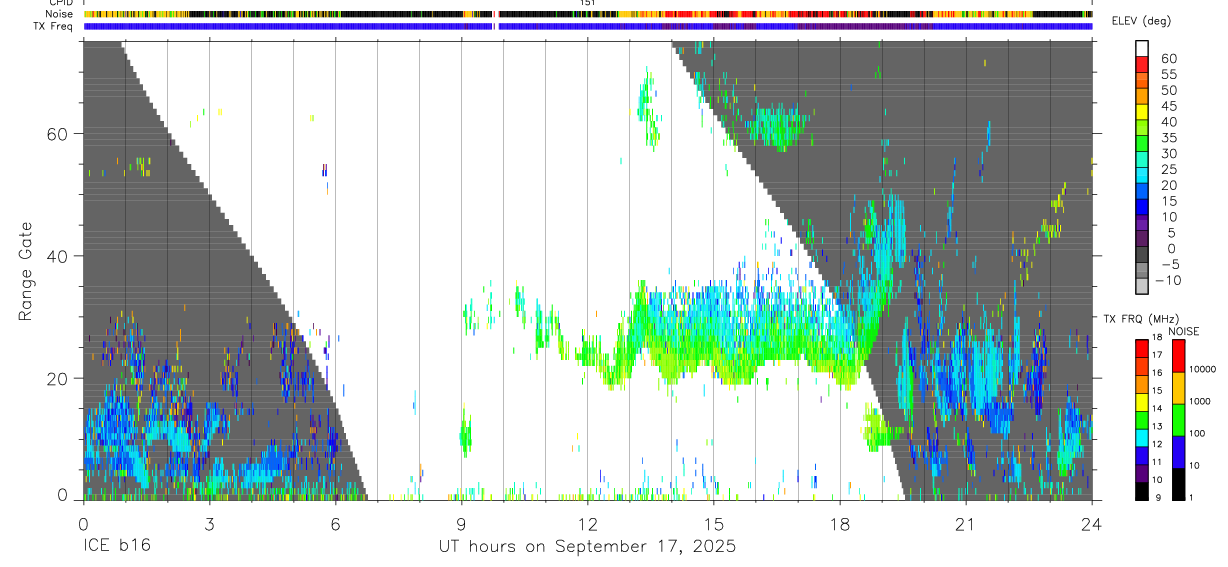Click the red top swatch of the NOISE colorbar
The image size is (1228, 567).
tap(1178, 357)
